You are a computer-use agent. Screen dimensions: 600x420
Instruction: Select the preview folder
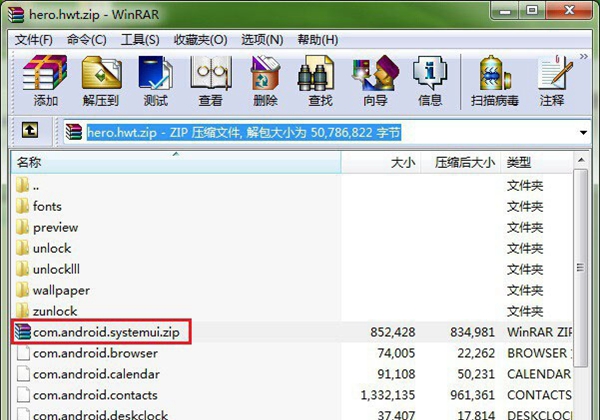(x=292, y=228)
